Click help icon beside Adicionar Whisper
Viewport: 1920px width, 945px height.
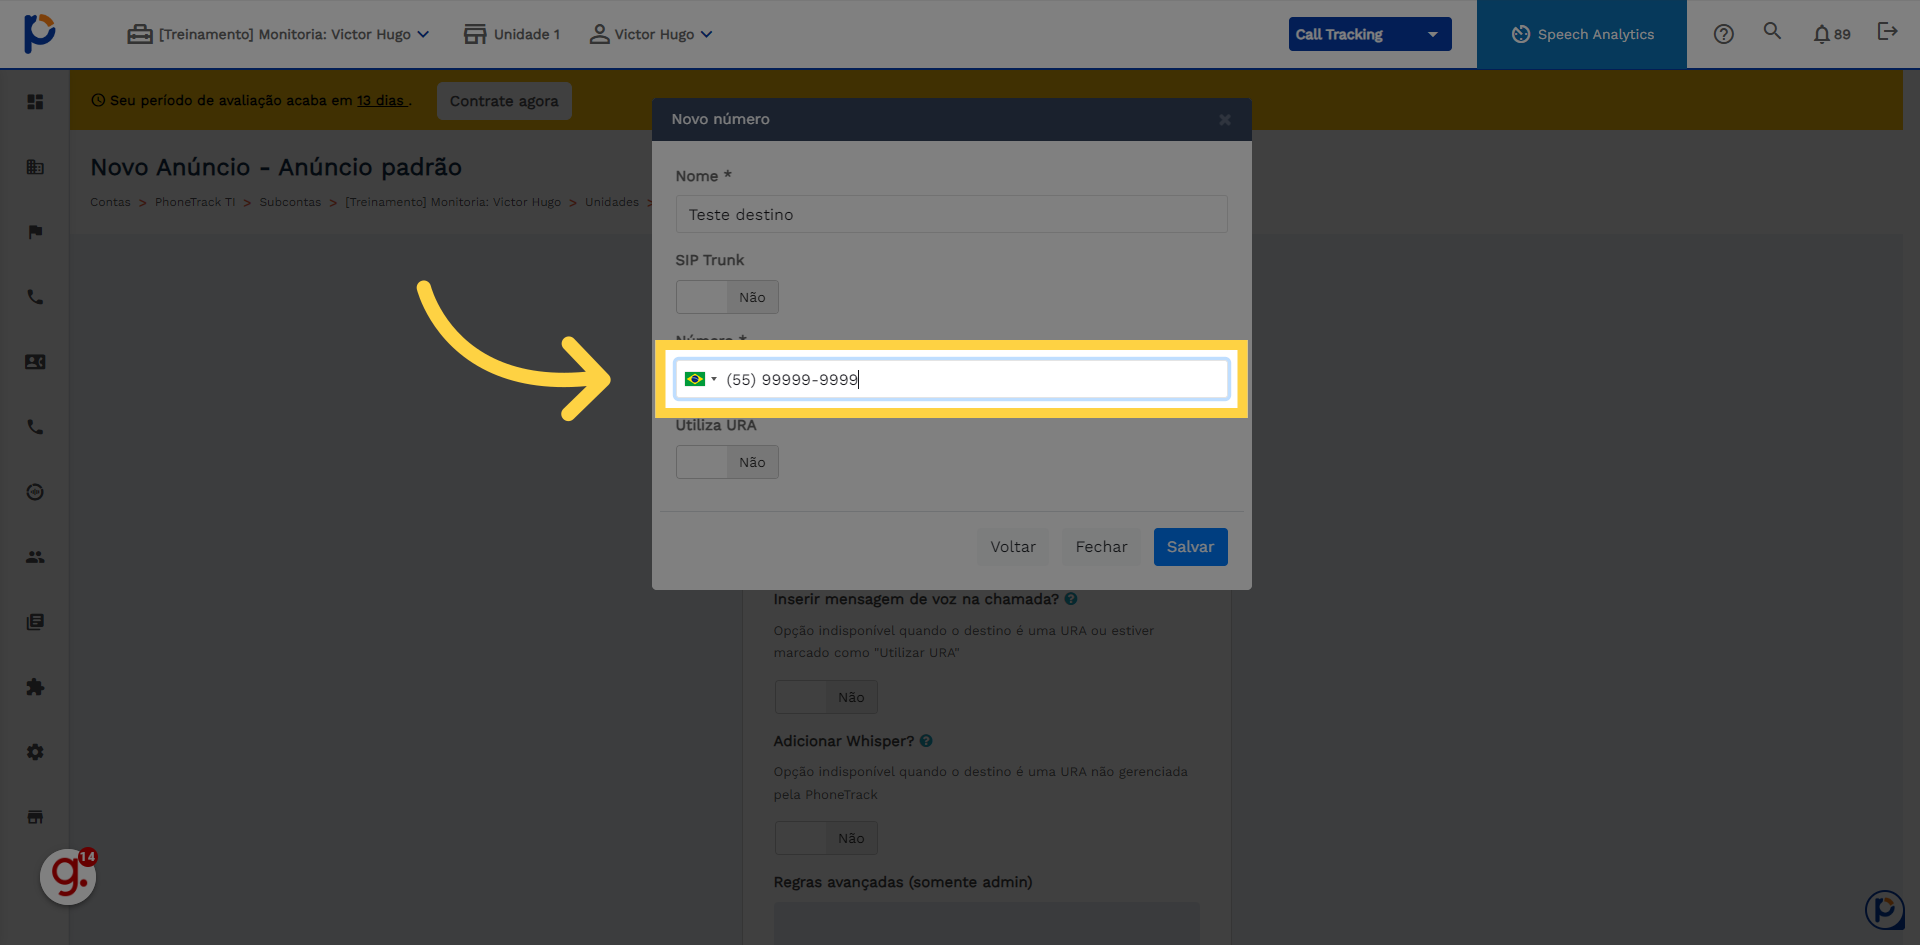[x=926, y=741]
